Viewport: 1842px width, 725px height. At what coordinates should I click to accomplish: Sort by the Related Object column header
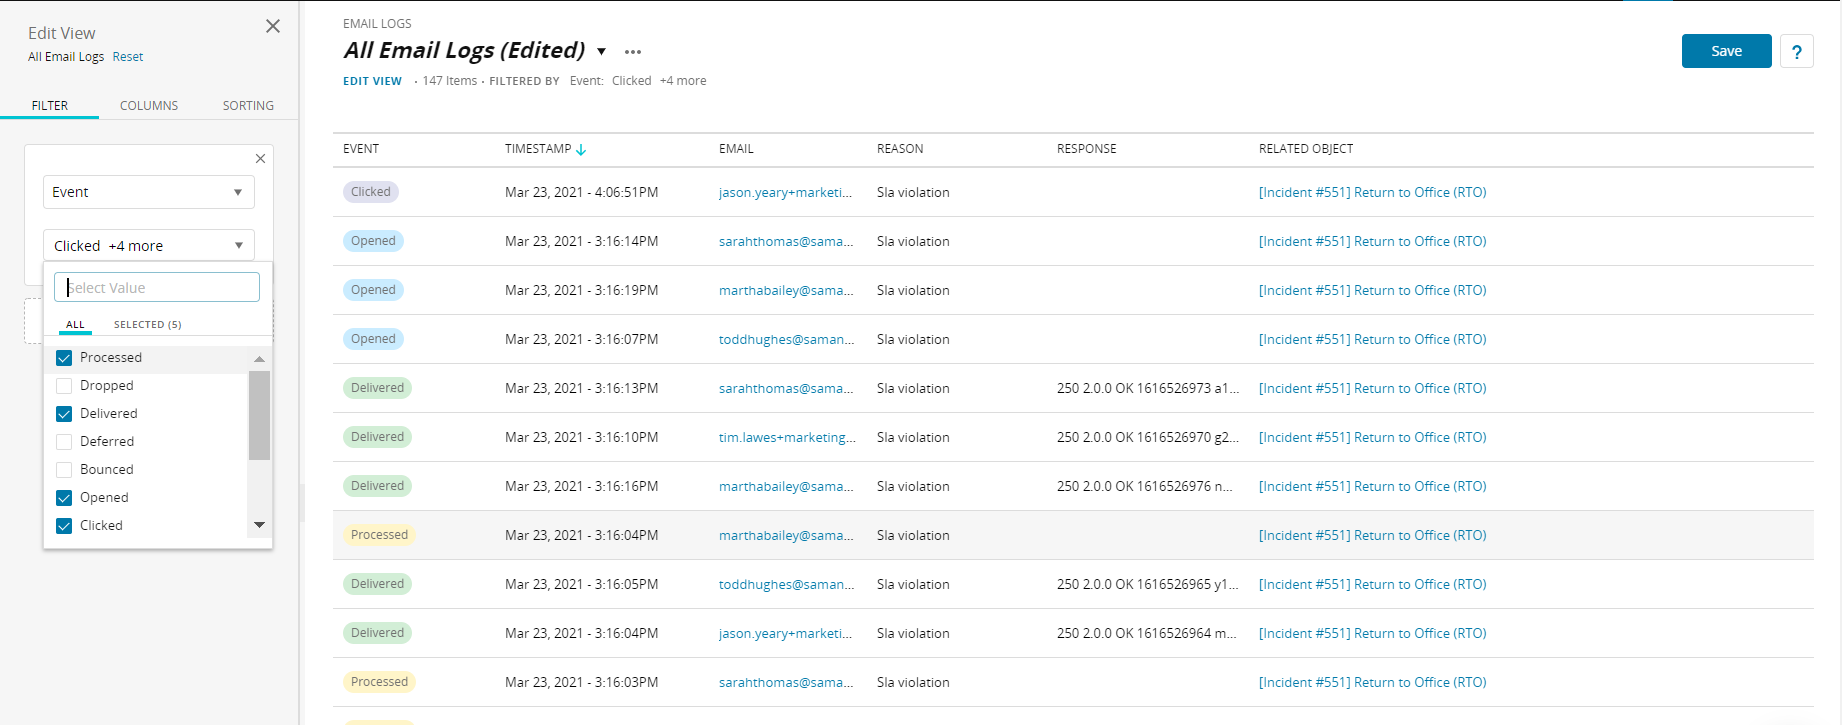point(1306,149)
